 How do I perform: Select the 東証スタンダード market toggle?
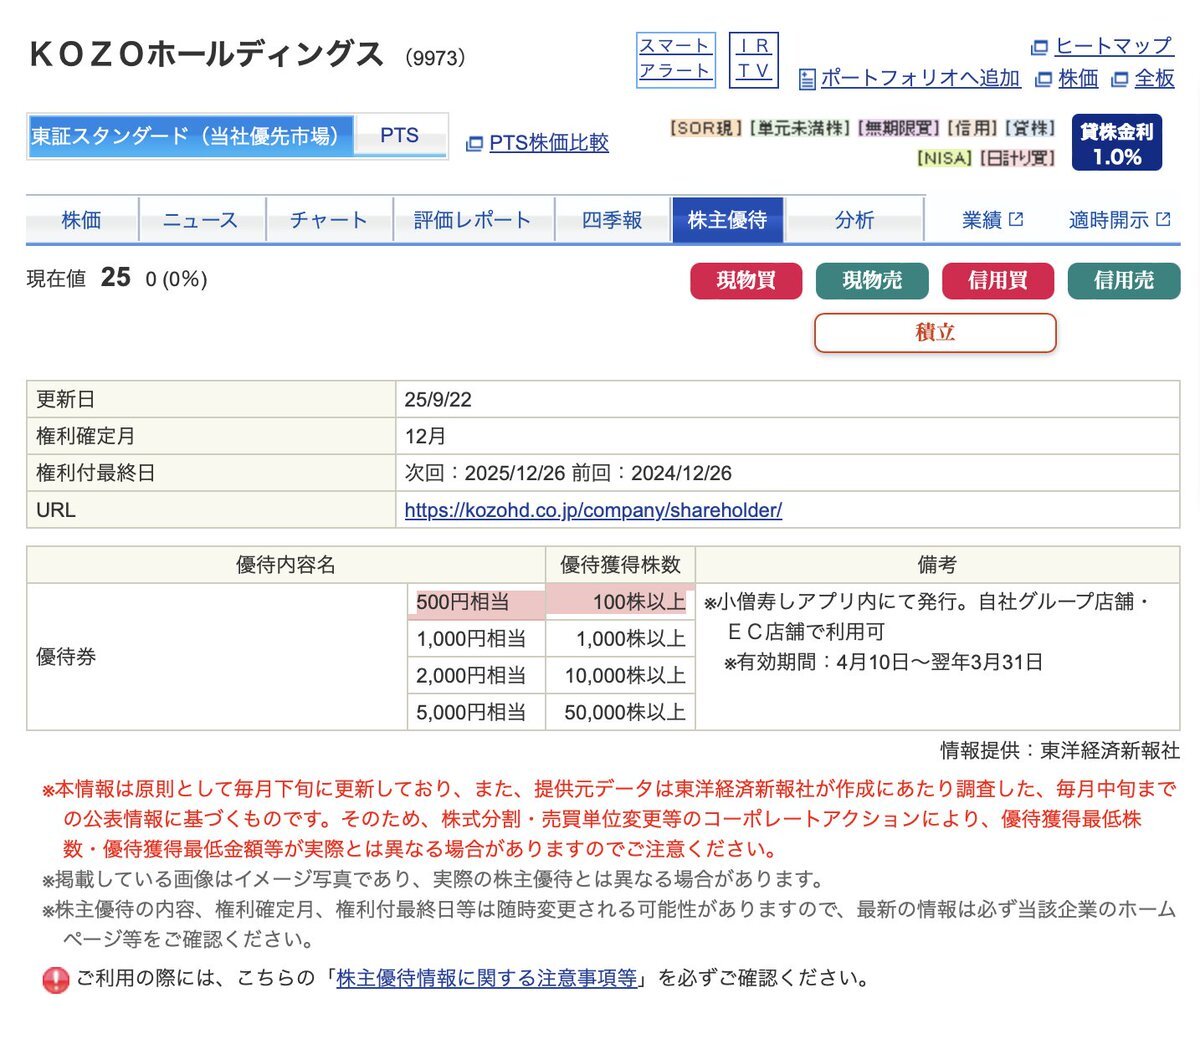[190, 135]
